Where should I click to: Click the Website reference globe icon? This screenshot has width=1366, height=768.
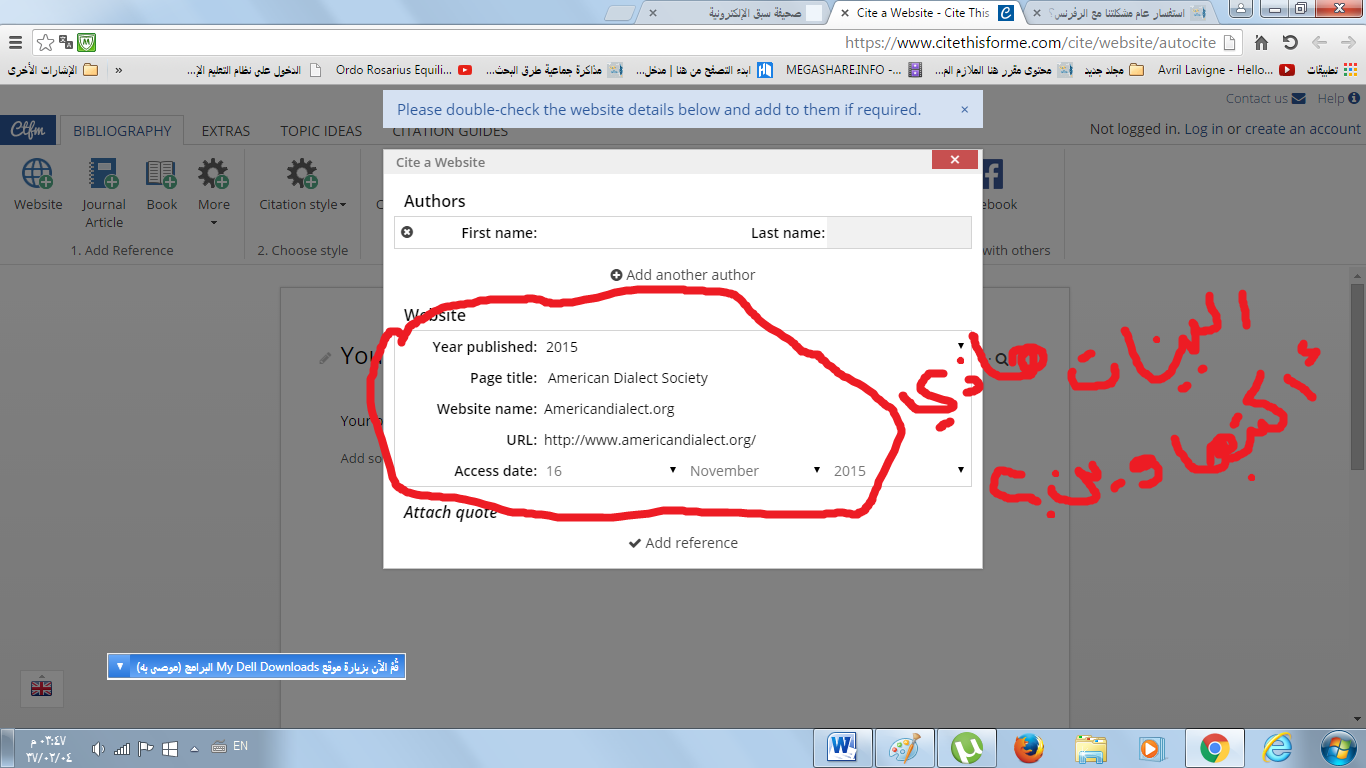click(x=38, y=175)
